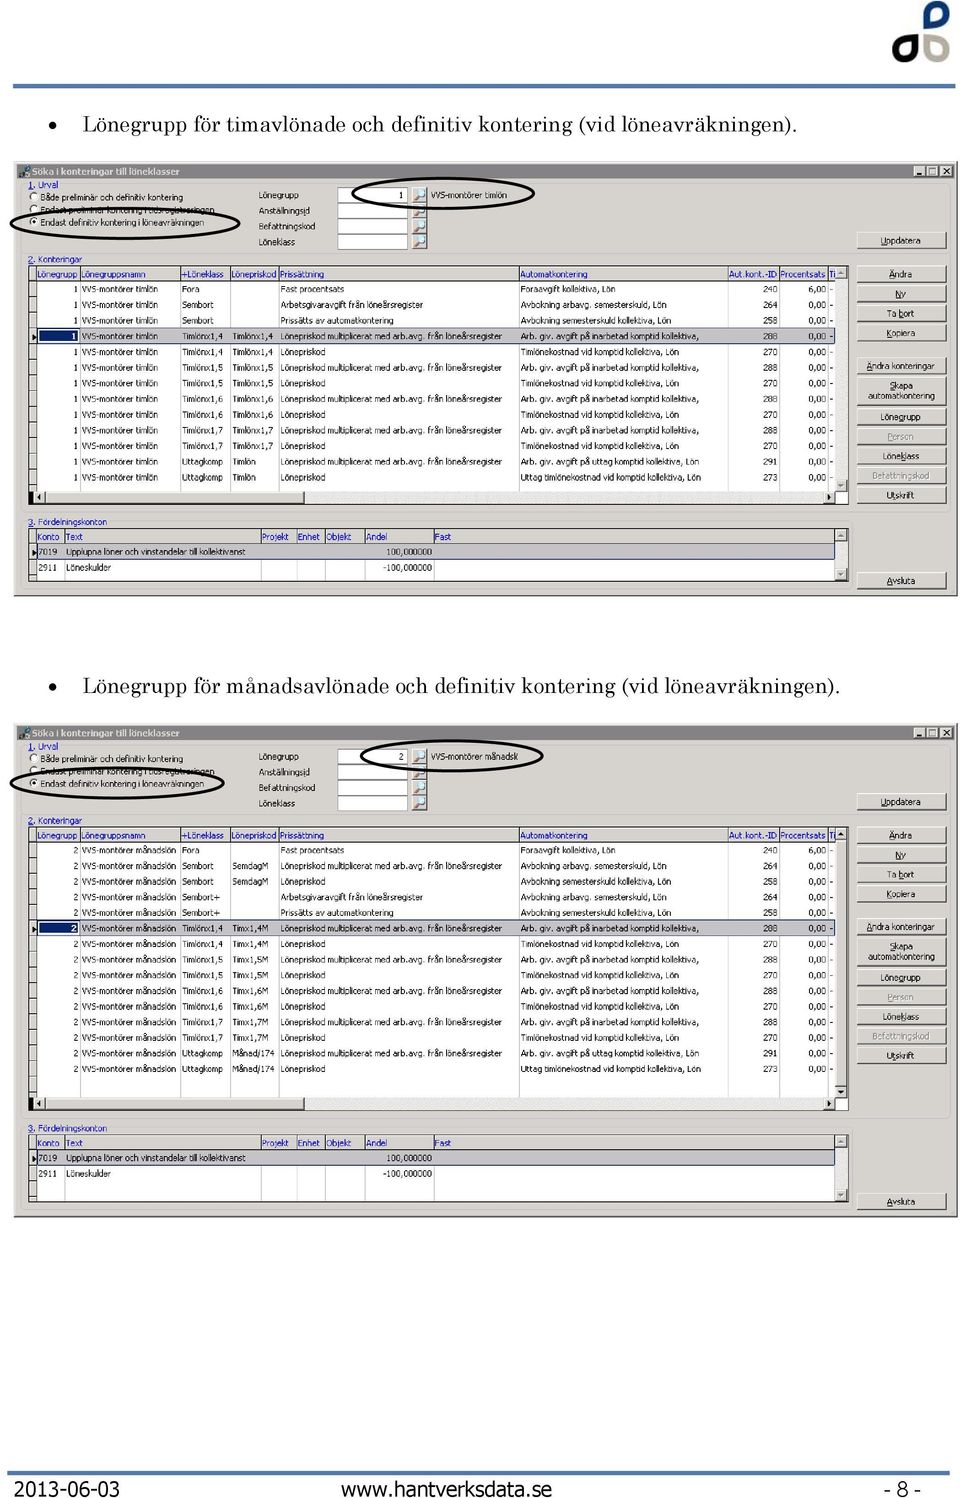Click Kopiera in the månadslön window
Image resolution: width=960 pixels, height=1498 pixels.
pos(901,895)
